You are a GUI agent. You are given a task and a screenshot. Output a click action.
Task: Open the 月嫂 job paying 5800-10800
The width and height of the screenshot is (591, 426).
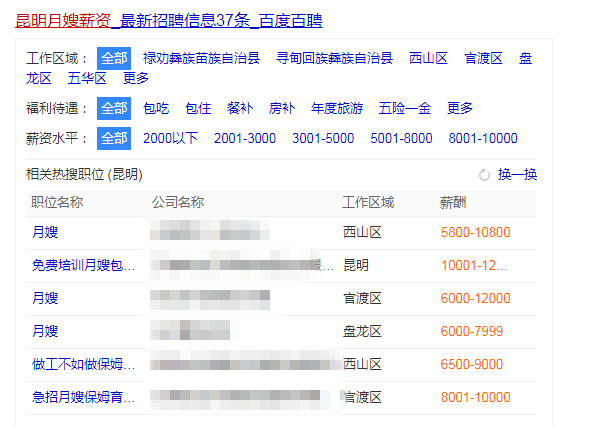point(45,232)
